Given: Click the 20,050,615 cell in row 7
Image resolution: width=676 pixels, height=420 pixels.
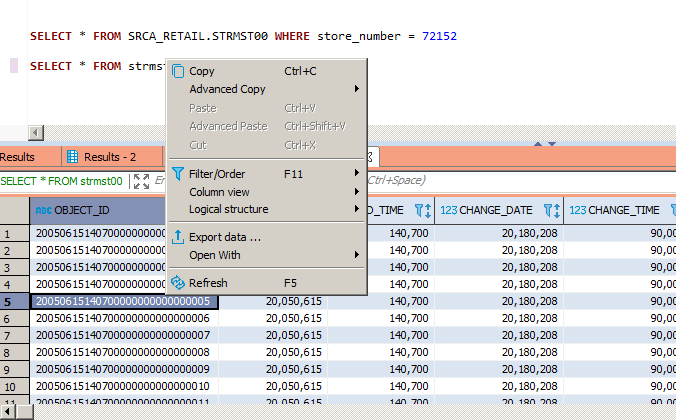Looking at the screenshot, I should pos(273,335).
